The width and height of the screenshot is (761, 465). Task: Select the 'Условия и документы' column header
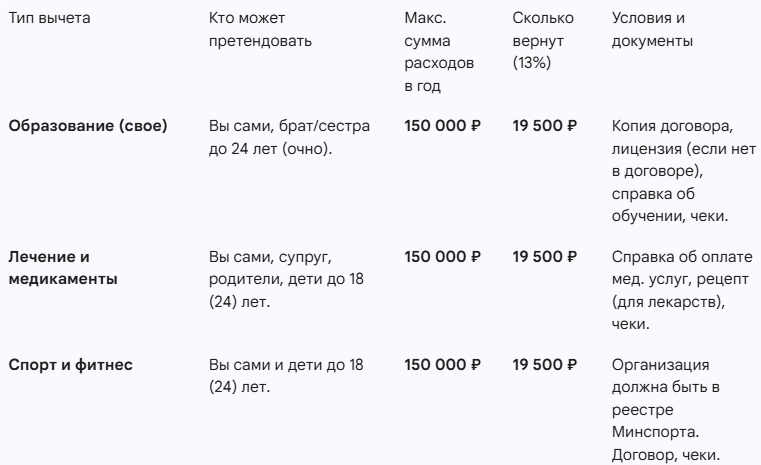(x=652, y=29)
